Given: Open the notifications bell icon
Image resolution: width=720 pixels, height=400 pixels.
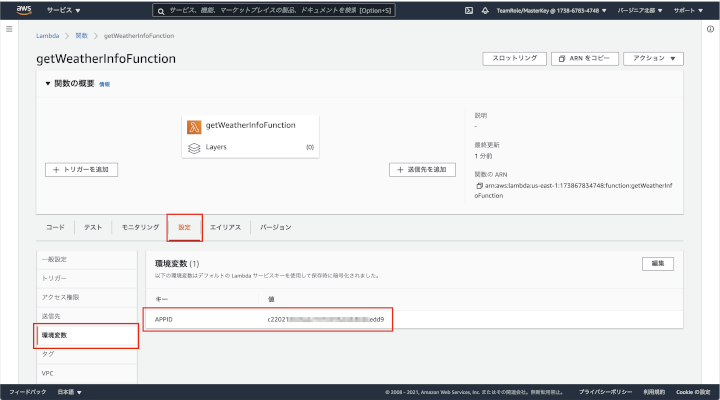Looking at the screenshot, I should point(485,10).
